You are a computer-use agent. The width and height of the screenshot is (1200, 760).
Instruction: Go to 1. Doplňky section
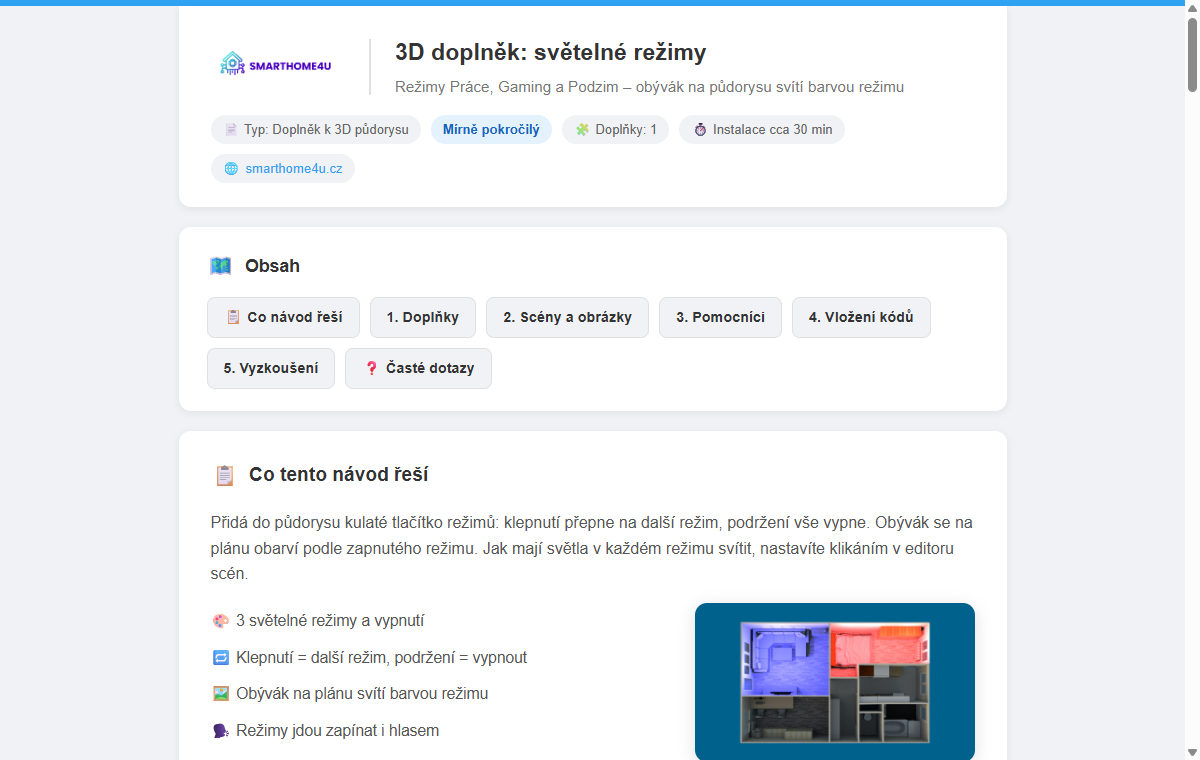[x=423, y=317]
